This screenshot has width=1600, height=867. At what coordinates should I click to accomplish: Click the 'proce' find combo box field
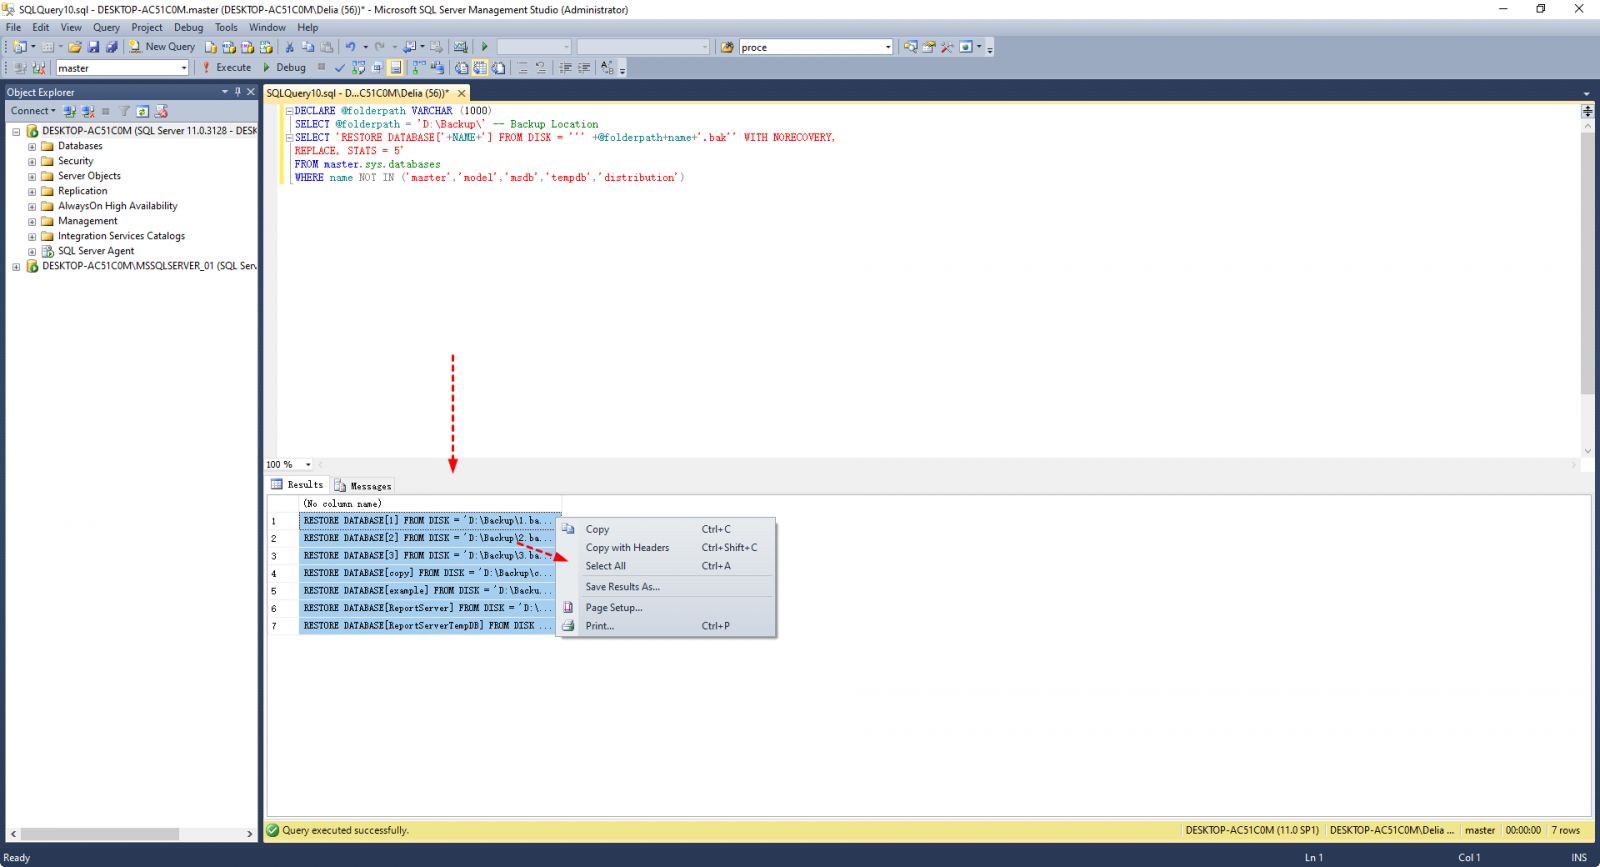pos(810,47)
